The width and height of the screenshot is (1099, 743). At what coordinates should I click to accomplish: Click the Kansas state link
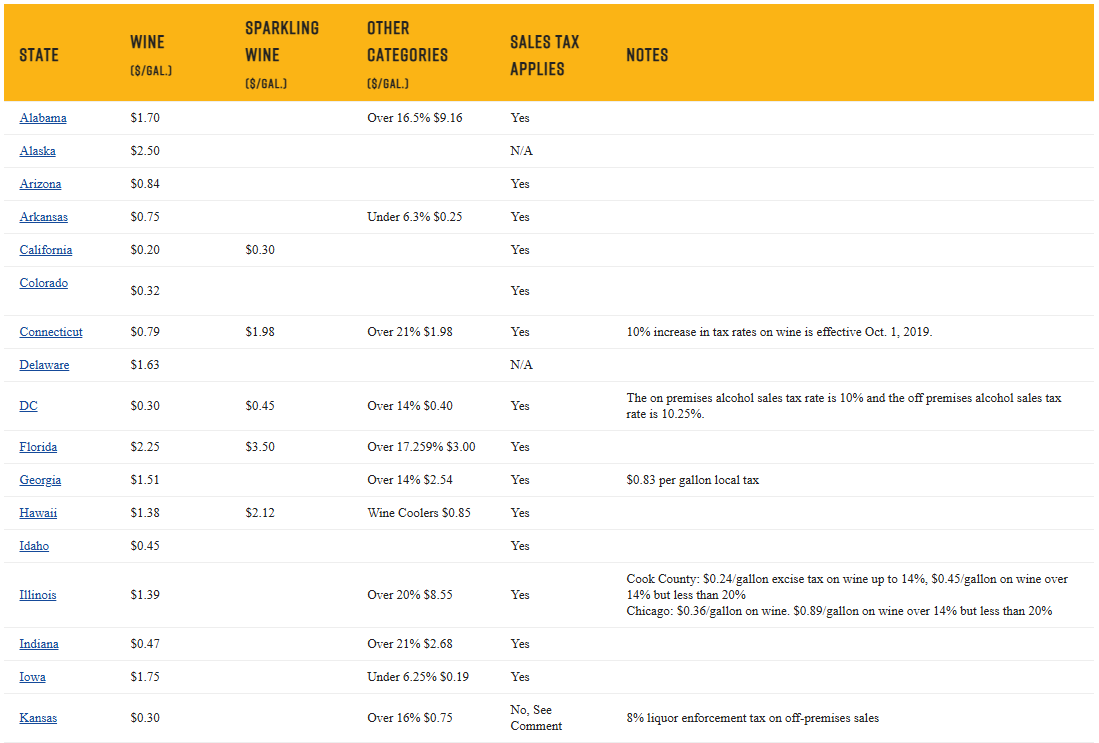(38, 718)
